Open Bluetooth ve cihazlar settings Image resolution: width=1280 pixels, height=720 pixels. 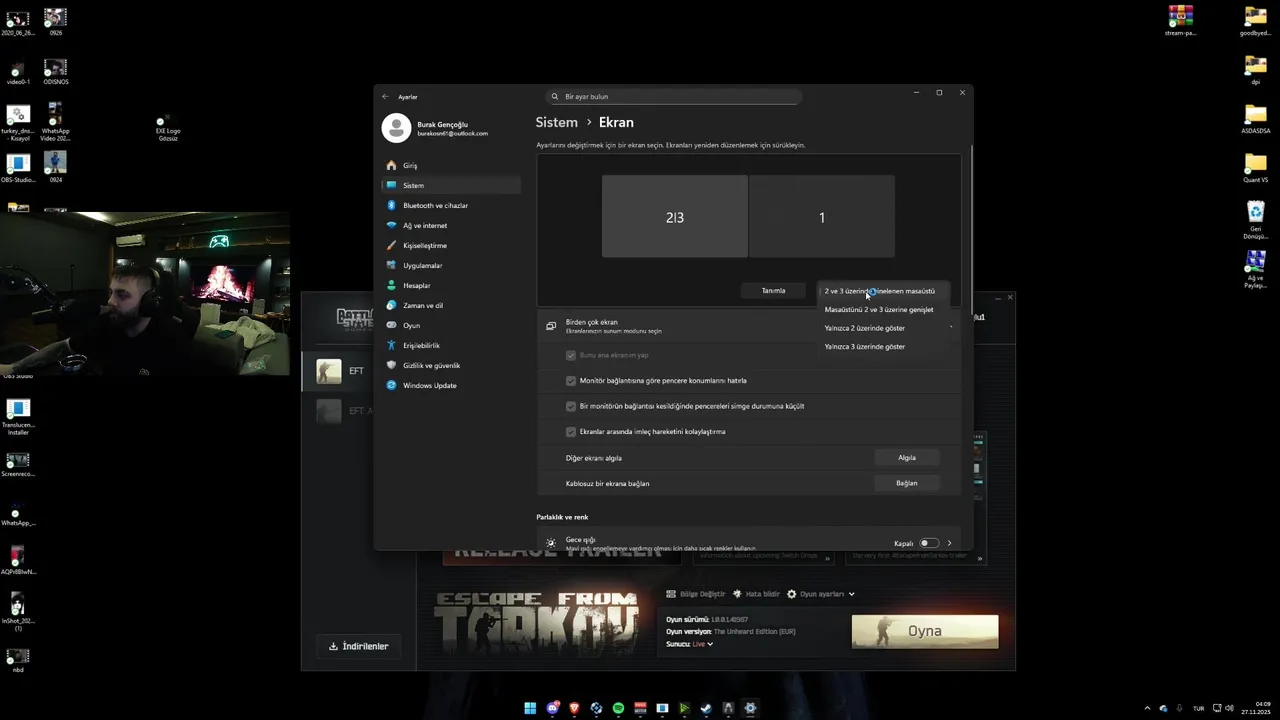point(450,205)
